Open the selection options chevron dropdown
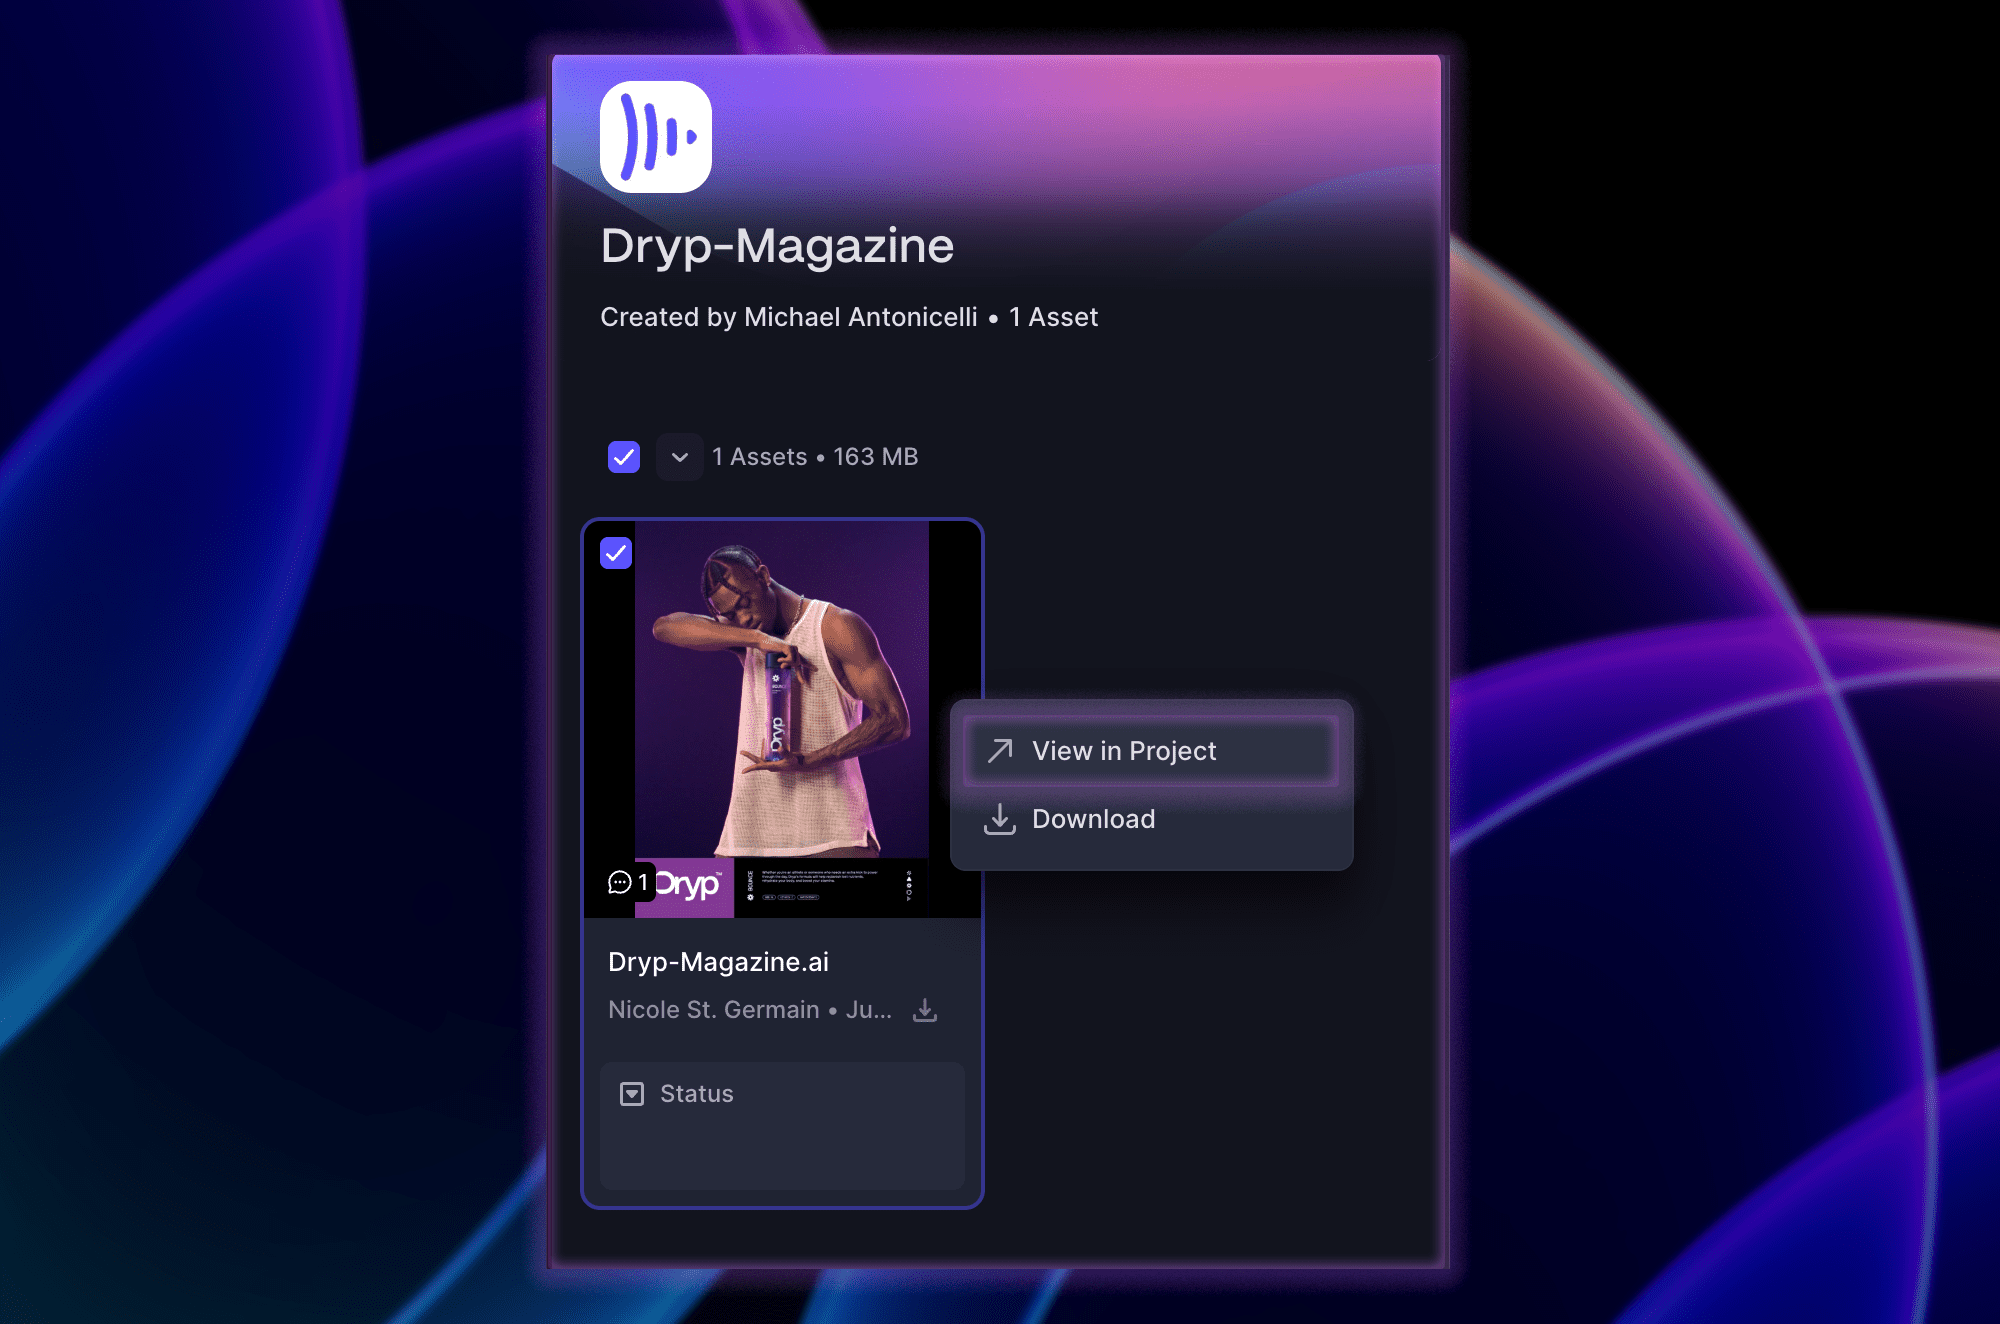The width and height of the screenshot is (2000, 1324). click(x=680, y=457)
